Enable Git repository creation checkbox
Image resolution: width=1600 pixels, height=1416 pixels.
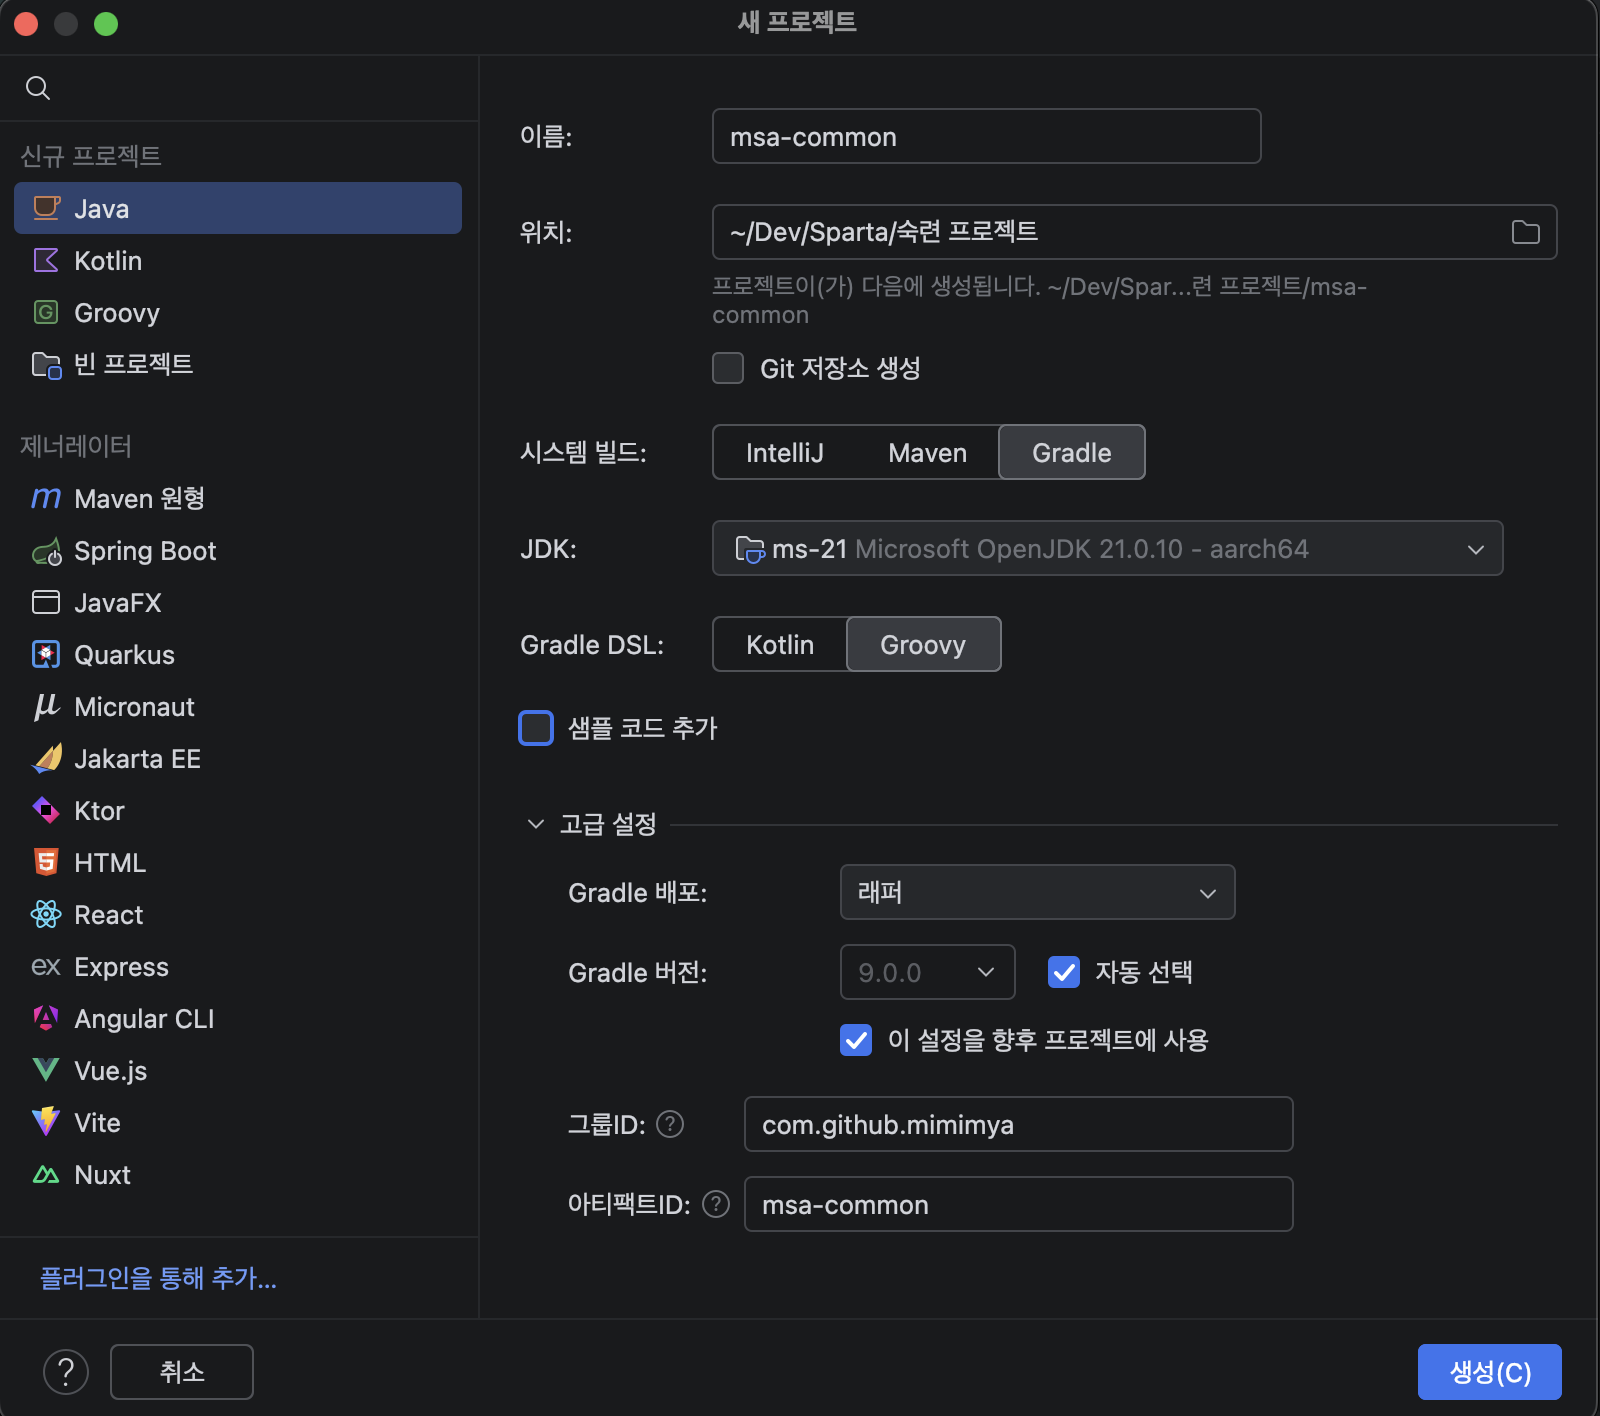pos(728,368)
